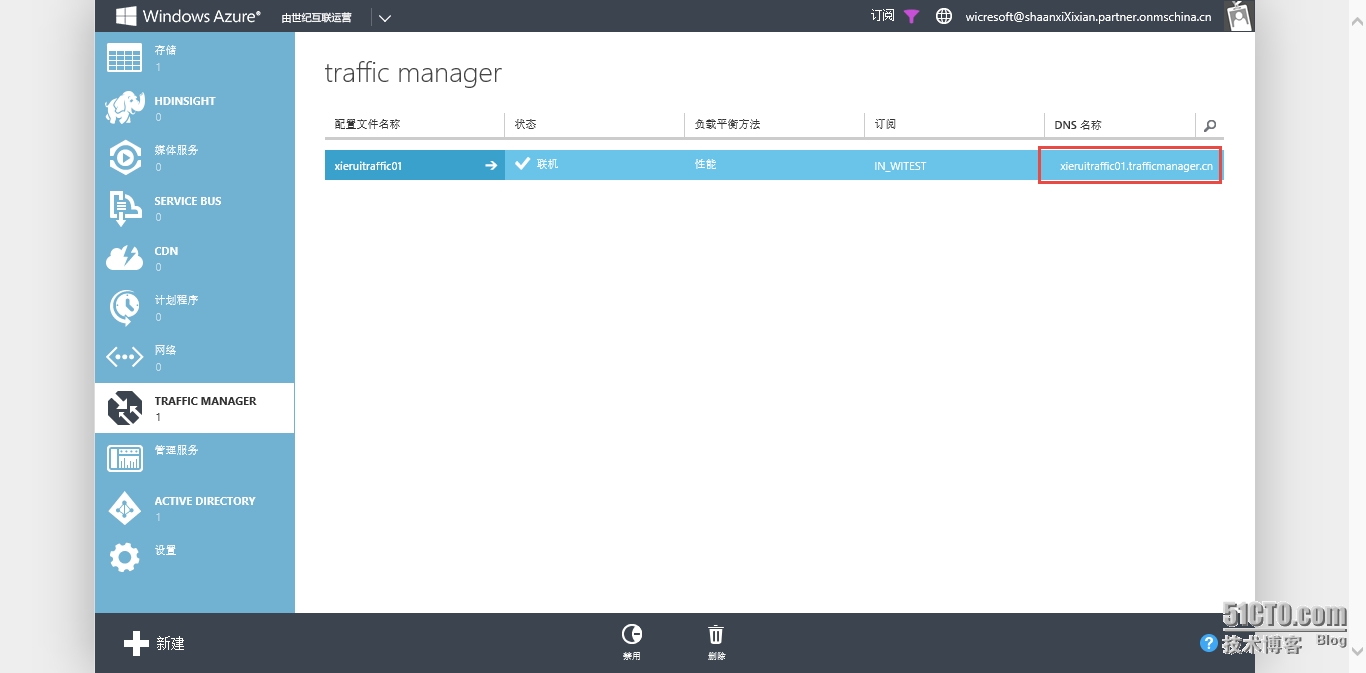This screenshot has width=1366, height=673.
Task: Open the Service Bus sidebar icon
Action: [x=125, y=208]
